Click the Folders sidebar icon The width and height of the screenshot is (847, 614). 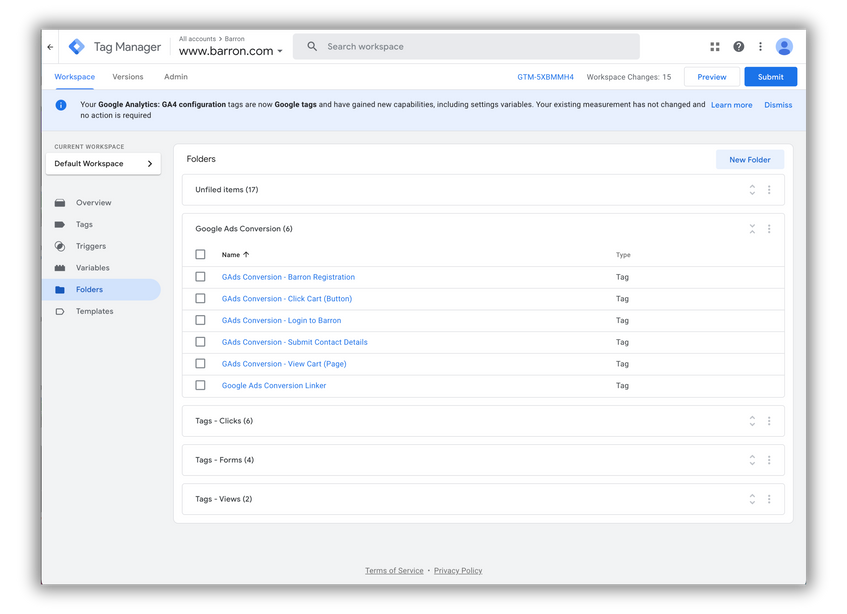(x=60, y=290)
